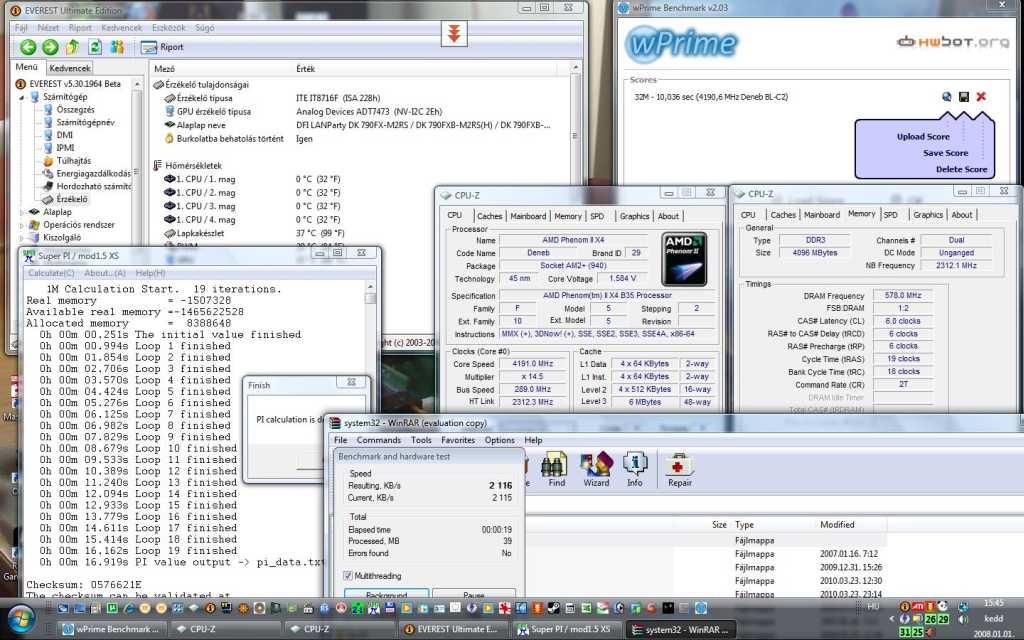Click the EVEREST green forward arrow

coord(50,47)
